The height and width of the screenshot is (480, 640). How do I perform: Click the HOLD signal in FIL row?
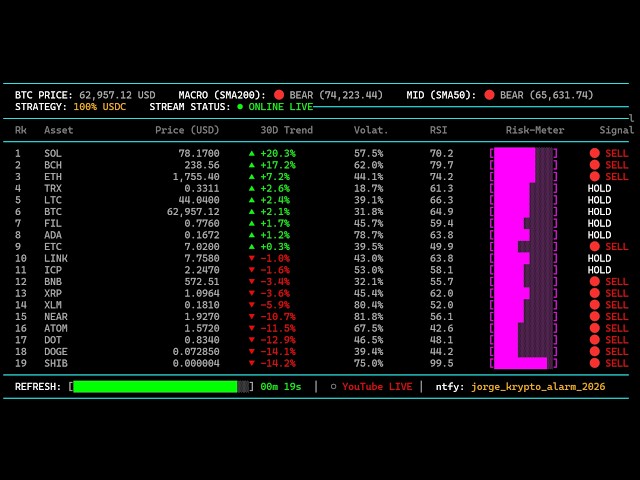600,223
